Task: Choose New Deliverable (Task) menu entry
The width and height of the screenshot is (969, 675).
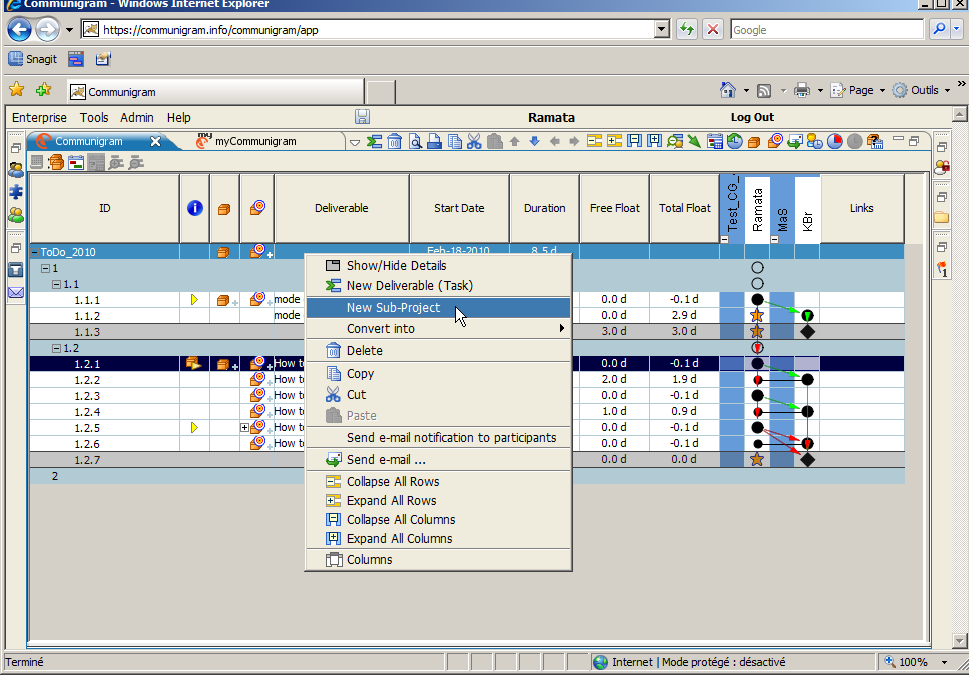Action: (438, 286)
